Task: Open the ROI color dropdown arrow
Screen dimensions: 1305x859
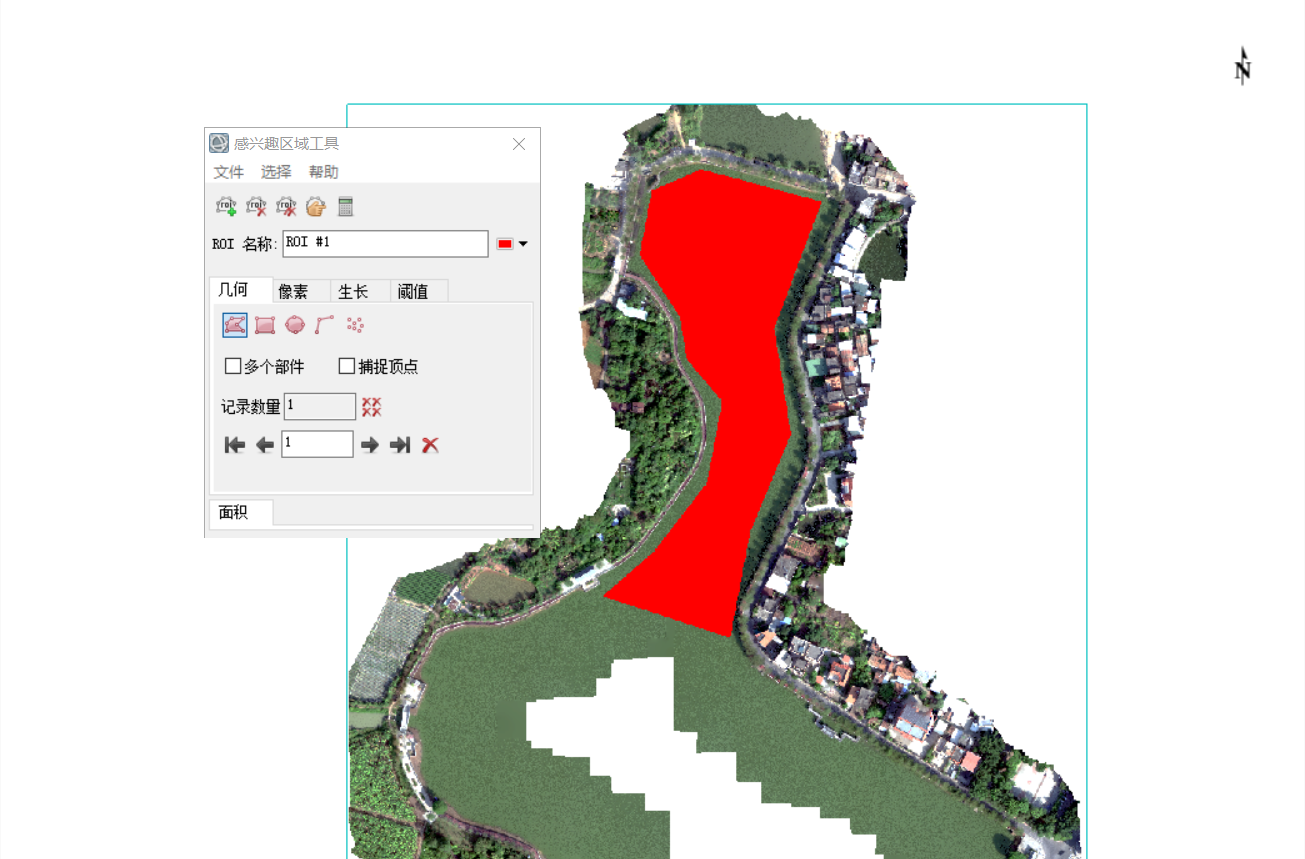Action: click(523, 244)
